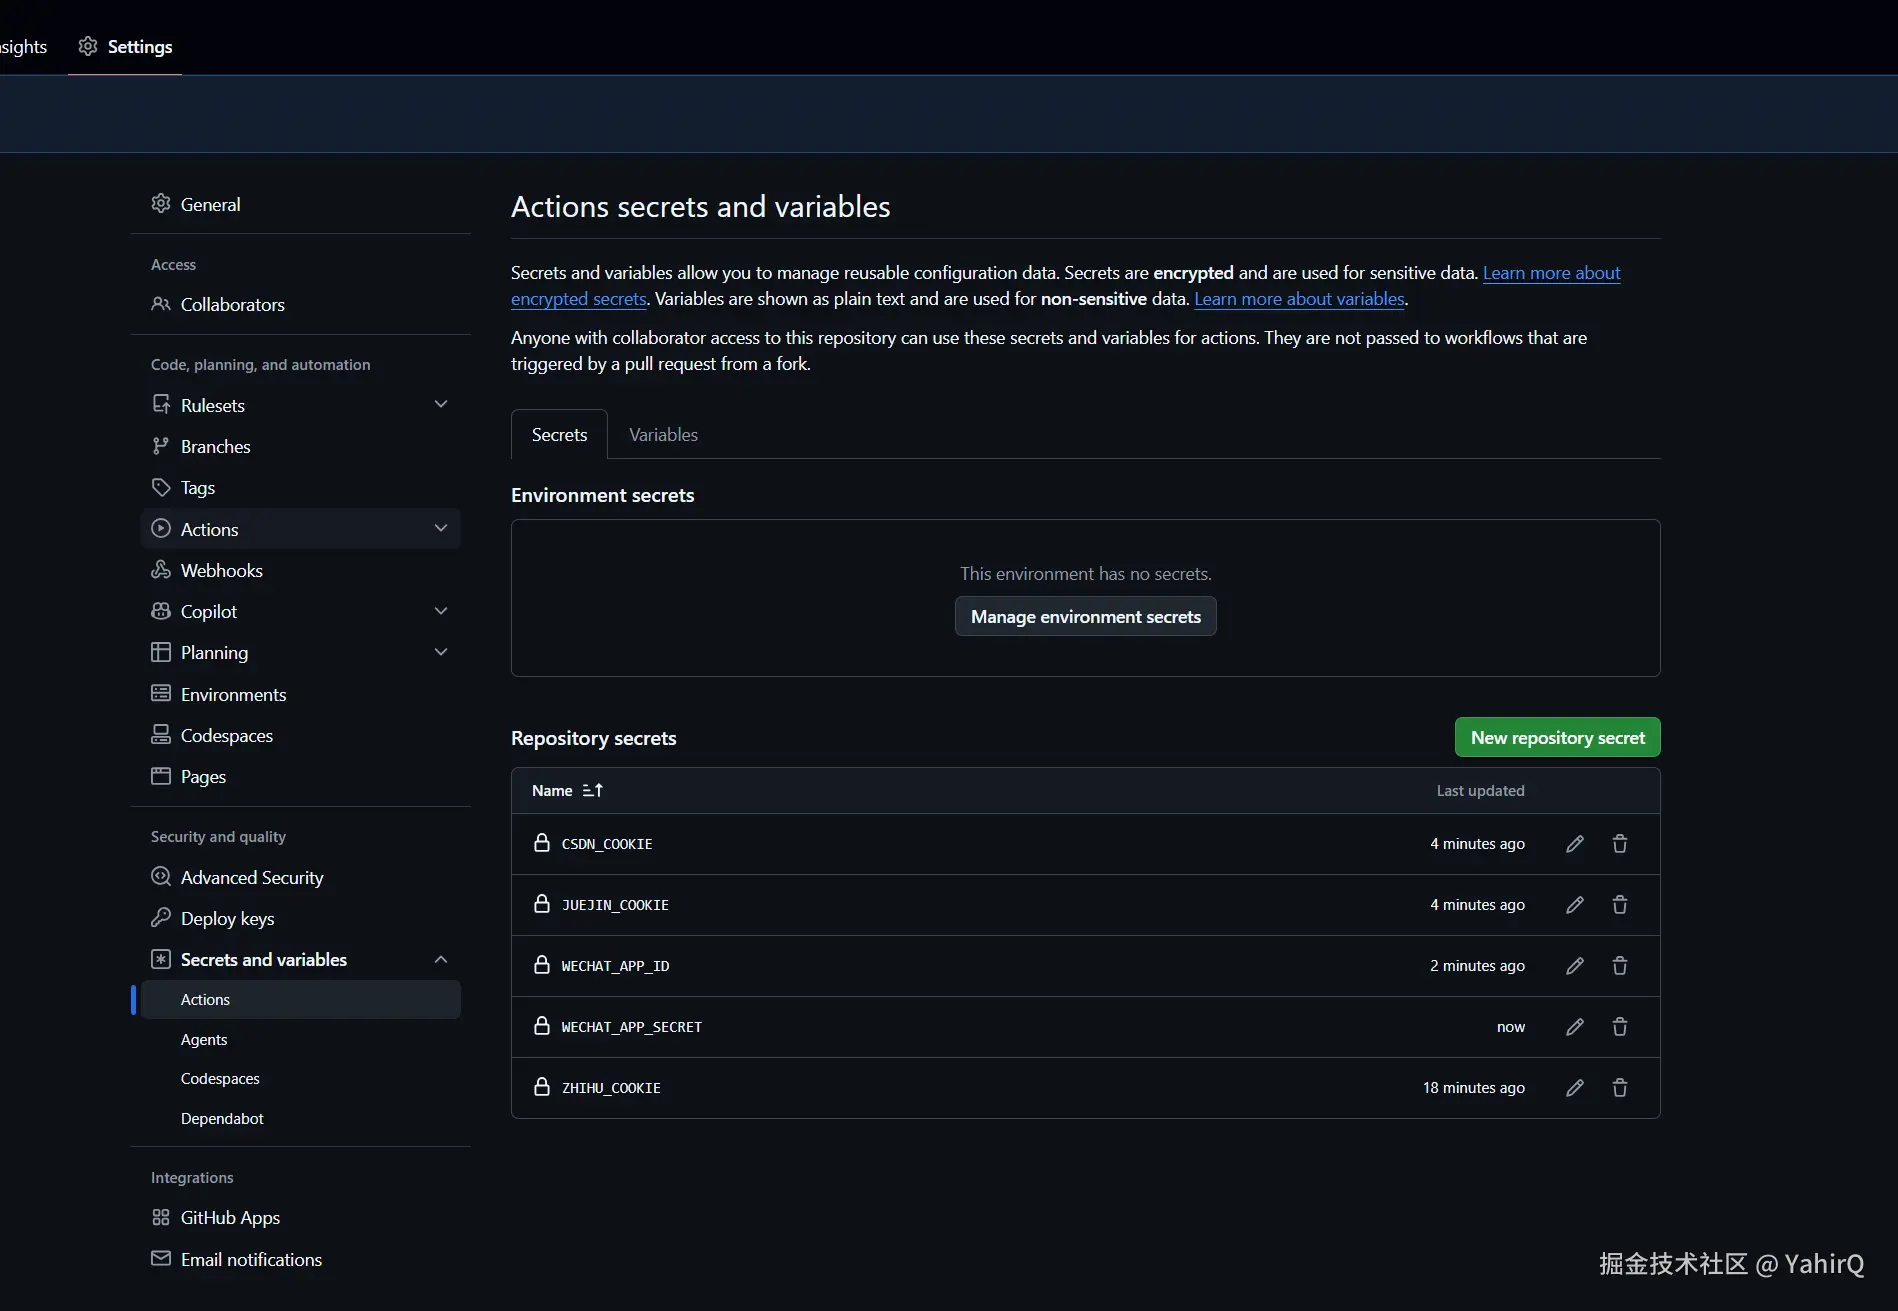This screenshot has width=1898, height=1311.
Task: Trash the JUEJIN_COOKIE secret
Action: [1620, 905]
